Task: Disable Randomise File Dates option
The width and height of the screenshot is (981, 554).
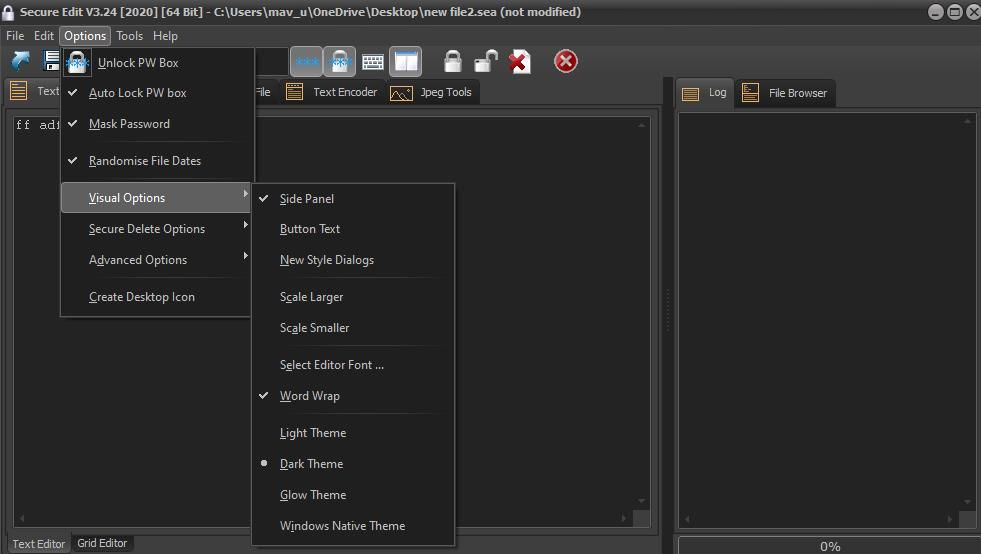Action: tap(145, 161)
